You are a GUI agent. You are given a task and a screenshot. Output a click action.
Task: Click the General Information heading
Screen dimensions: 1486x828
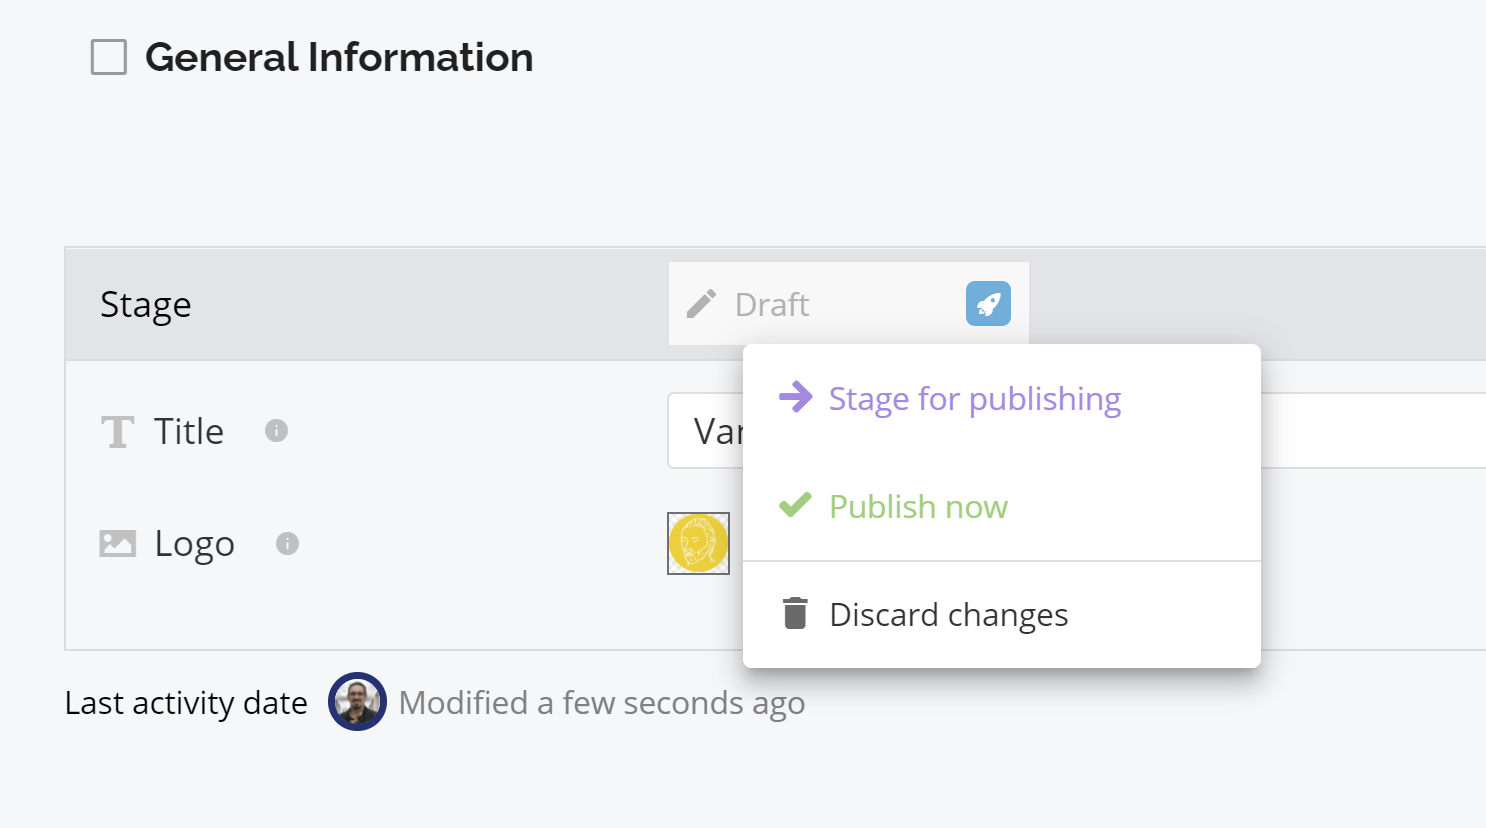tap(339, 57)
